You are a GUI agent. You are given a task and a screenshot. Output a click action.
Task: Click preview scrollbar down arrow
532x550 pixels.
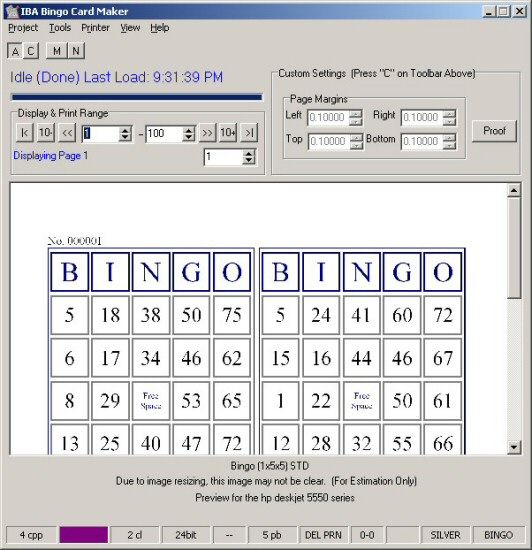point(514,447)
